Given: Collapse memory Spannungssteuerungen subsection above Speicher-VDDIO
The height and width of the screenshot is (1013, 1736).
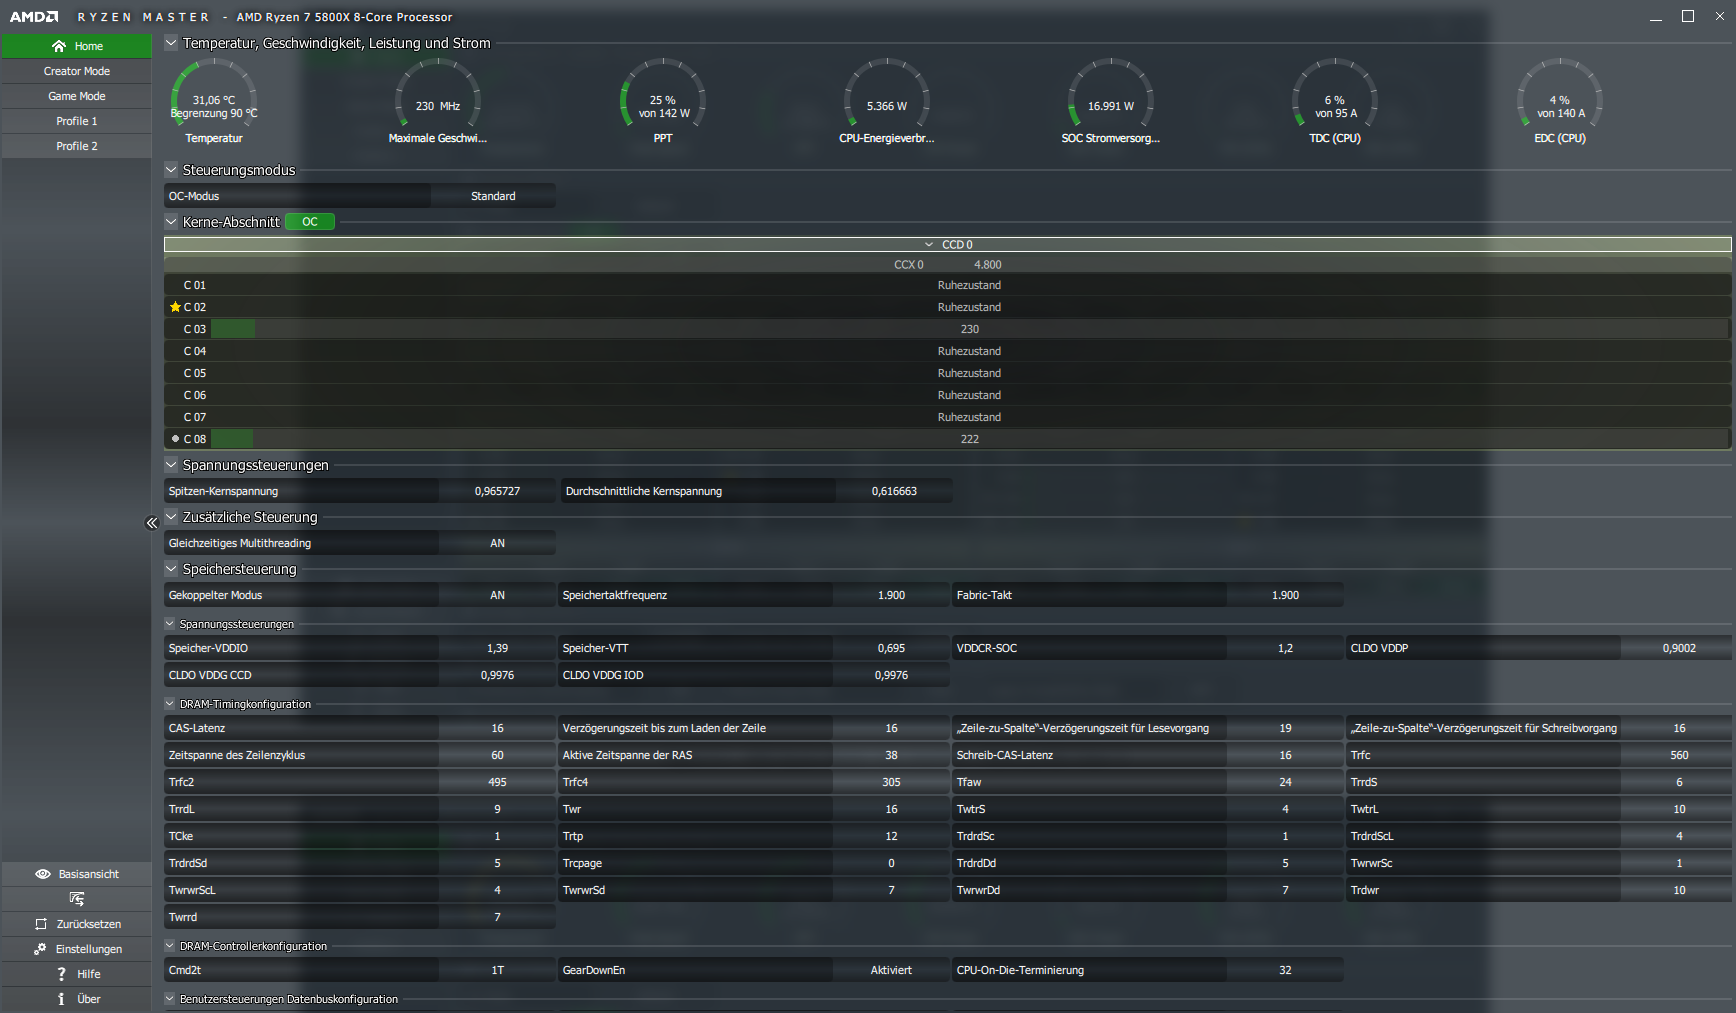Looking at the screenshot, I should pos(170,624).
